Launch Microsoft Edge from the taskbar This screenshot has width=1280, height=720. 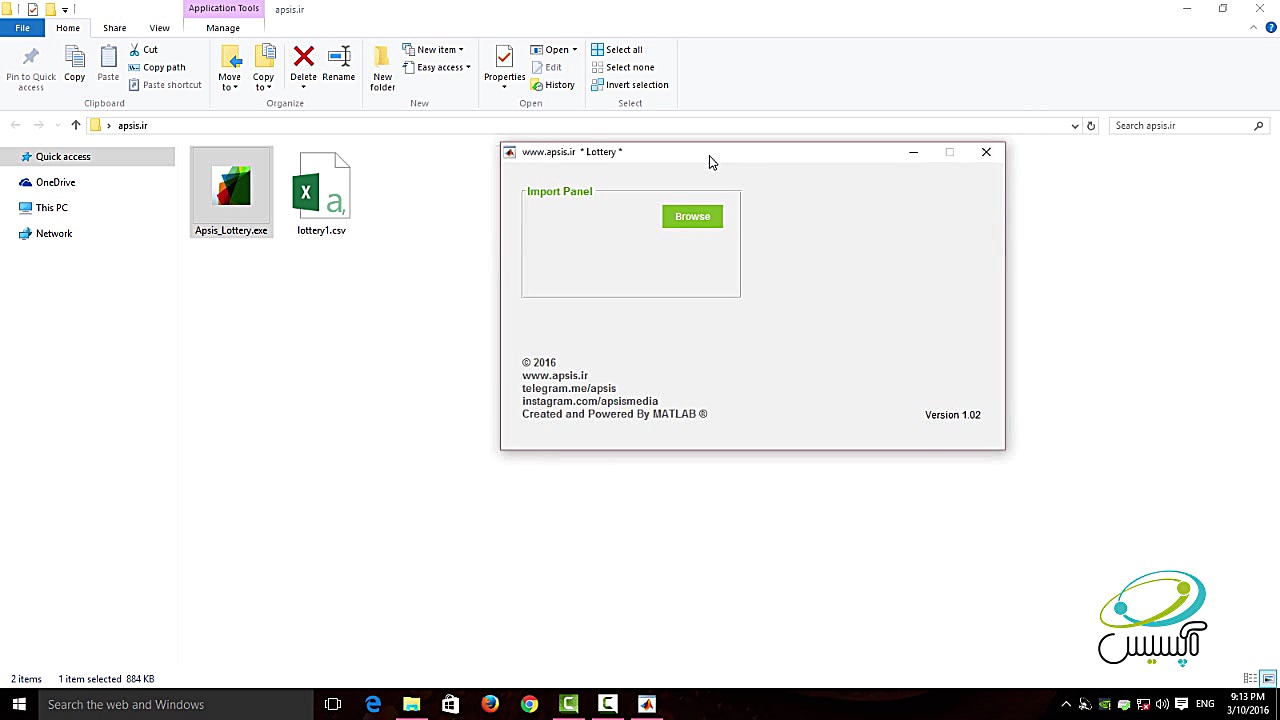tap(373, 704)
